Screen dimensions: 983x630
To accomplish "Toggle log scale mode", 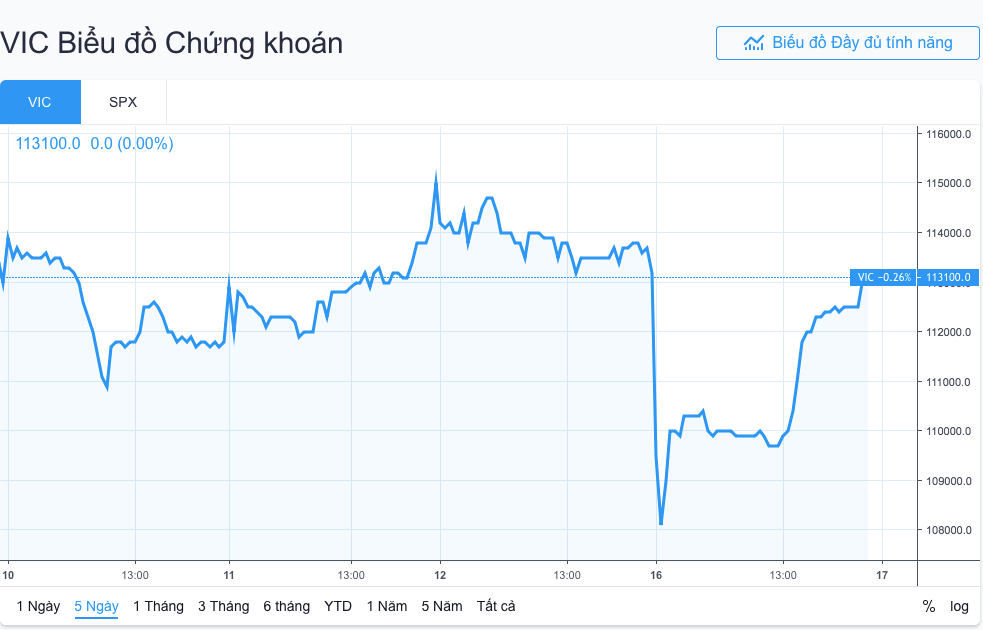I will pos(960,606).
